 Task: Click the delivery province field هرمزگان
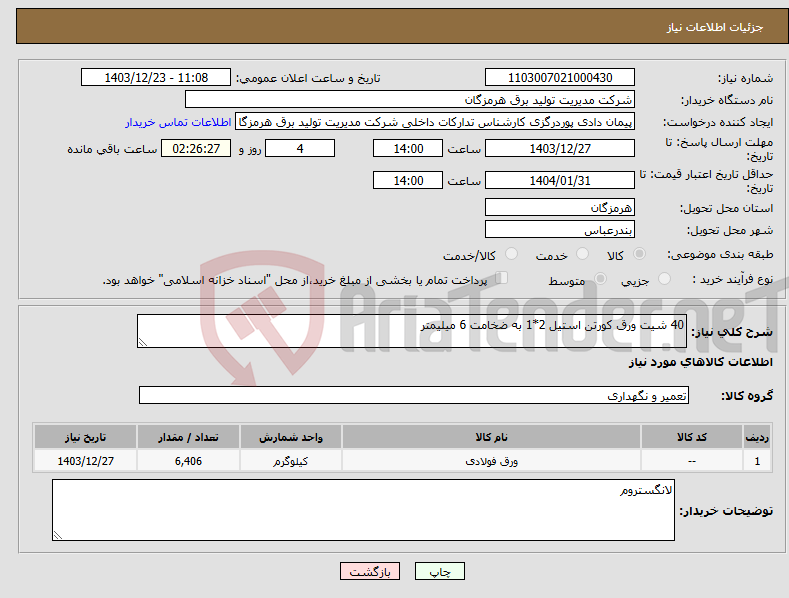560,207
